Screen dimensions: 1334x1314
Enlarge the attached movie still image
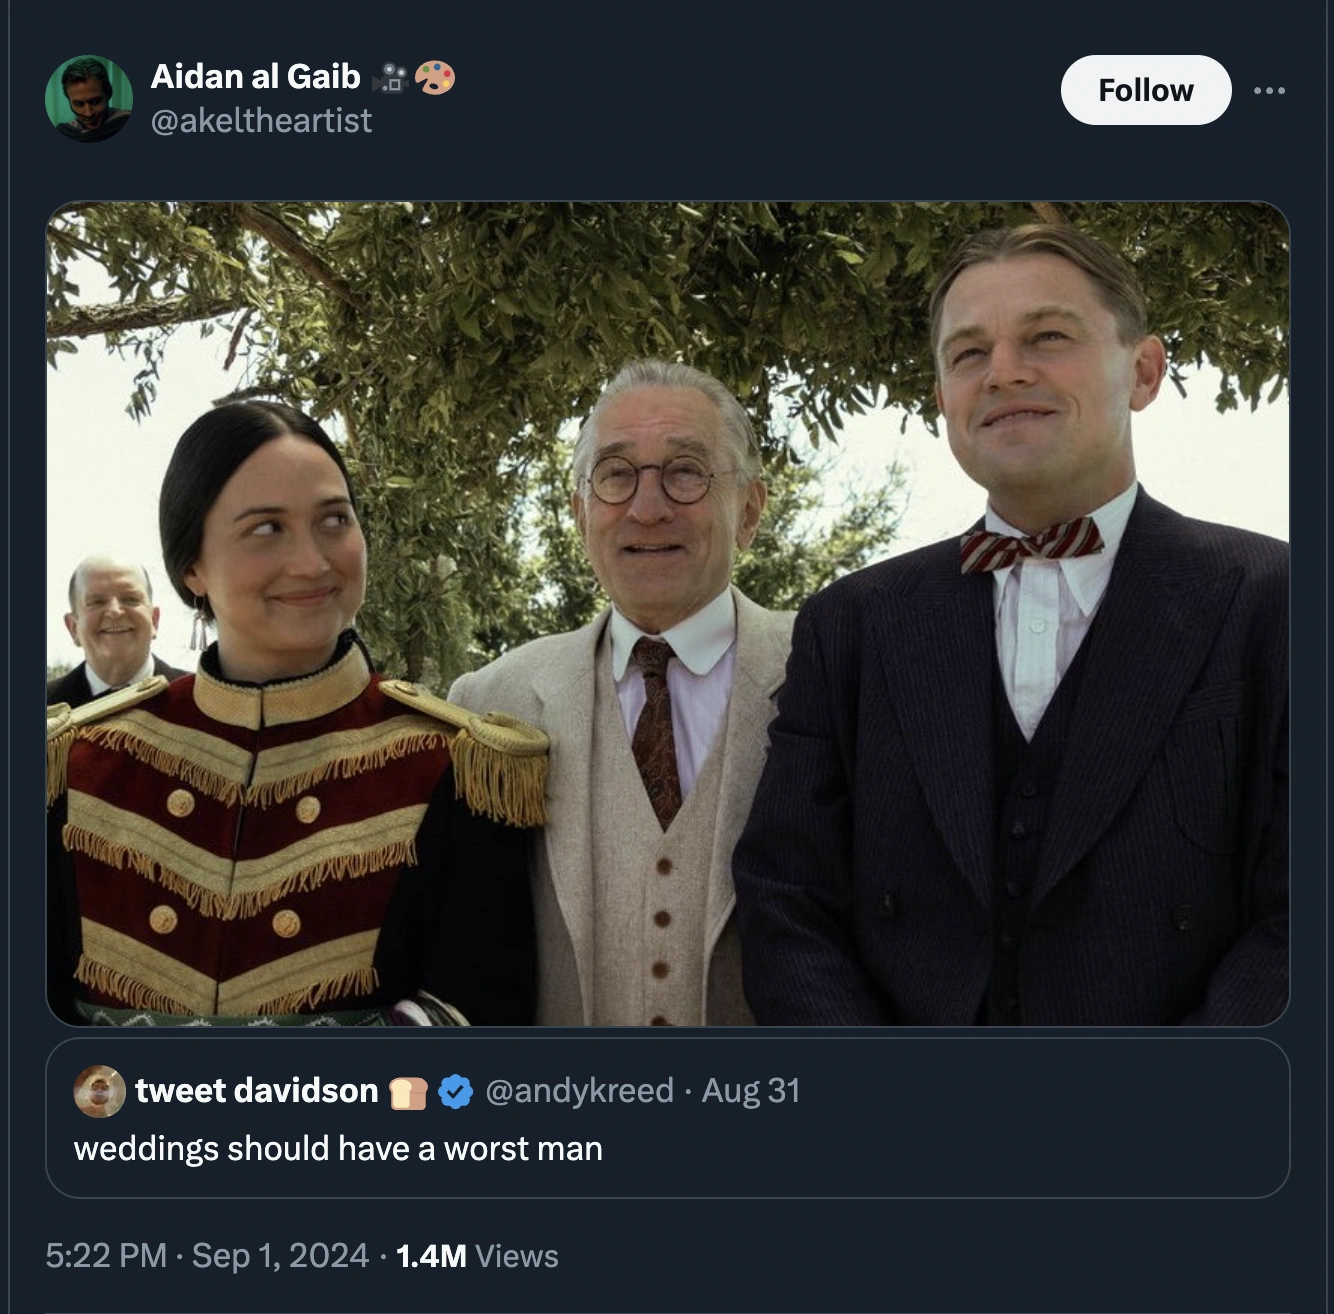click(x=667, y=613)
